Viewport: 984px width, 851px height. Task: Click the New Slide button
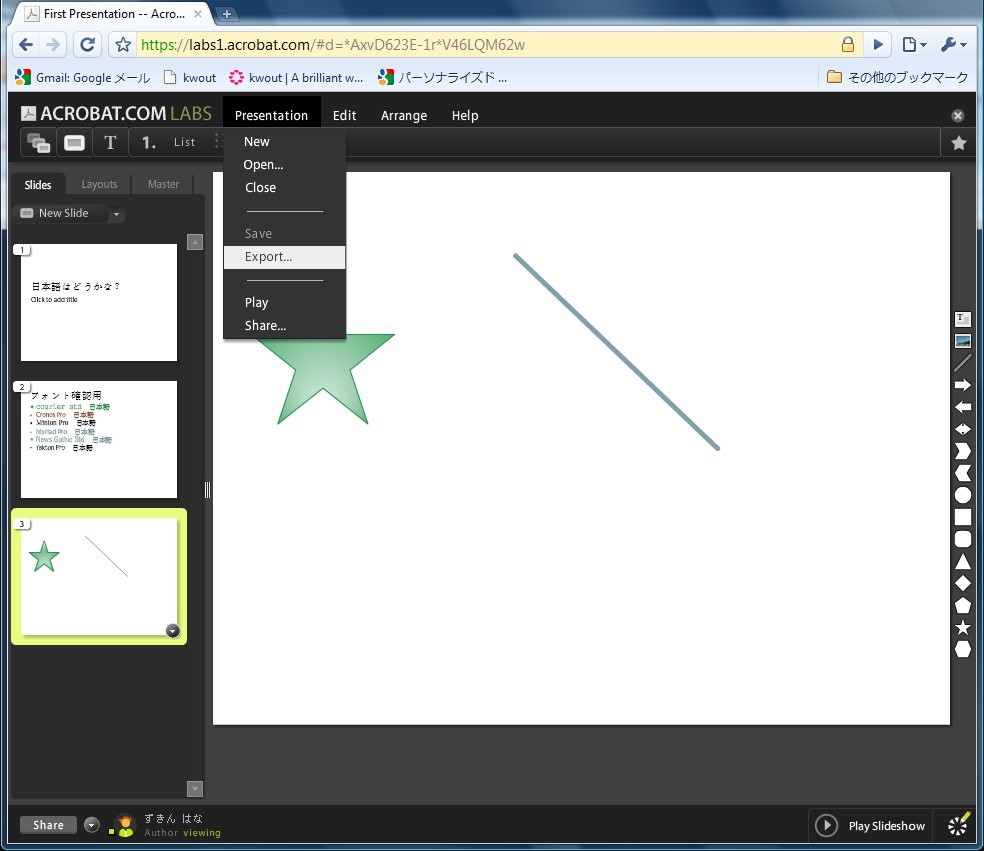(x=60, y=213)
